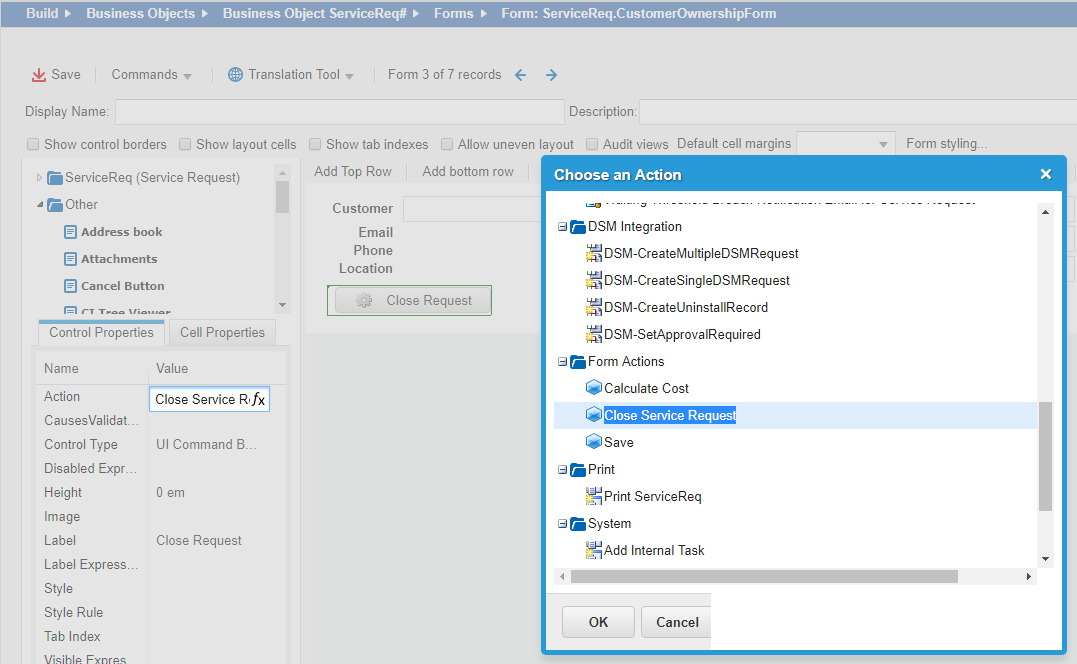
Task: Click the Add Internal Task icon
Action: pyautogui.click(x=595, y=550)
